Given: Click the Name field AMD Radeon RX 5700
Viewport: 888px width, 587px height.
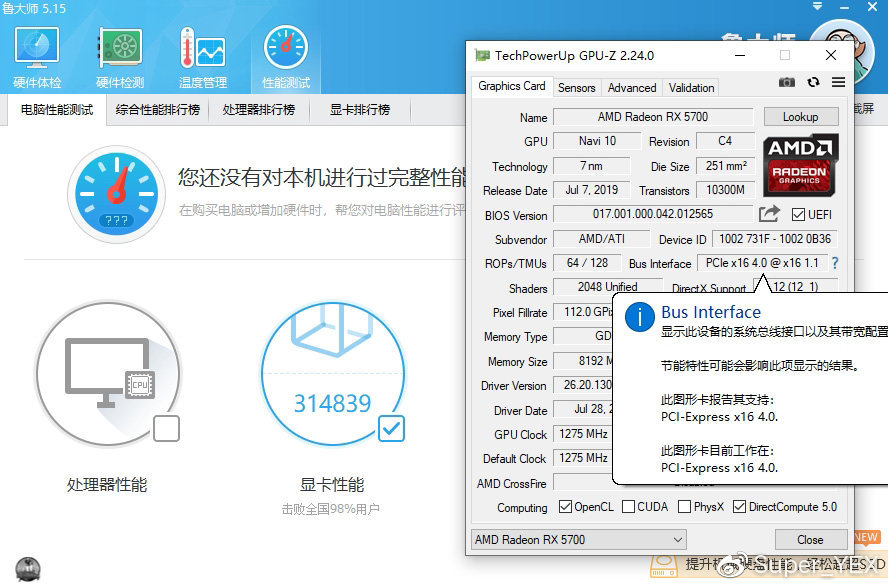Looking at the screenshot, I should [x=653, y=117].
